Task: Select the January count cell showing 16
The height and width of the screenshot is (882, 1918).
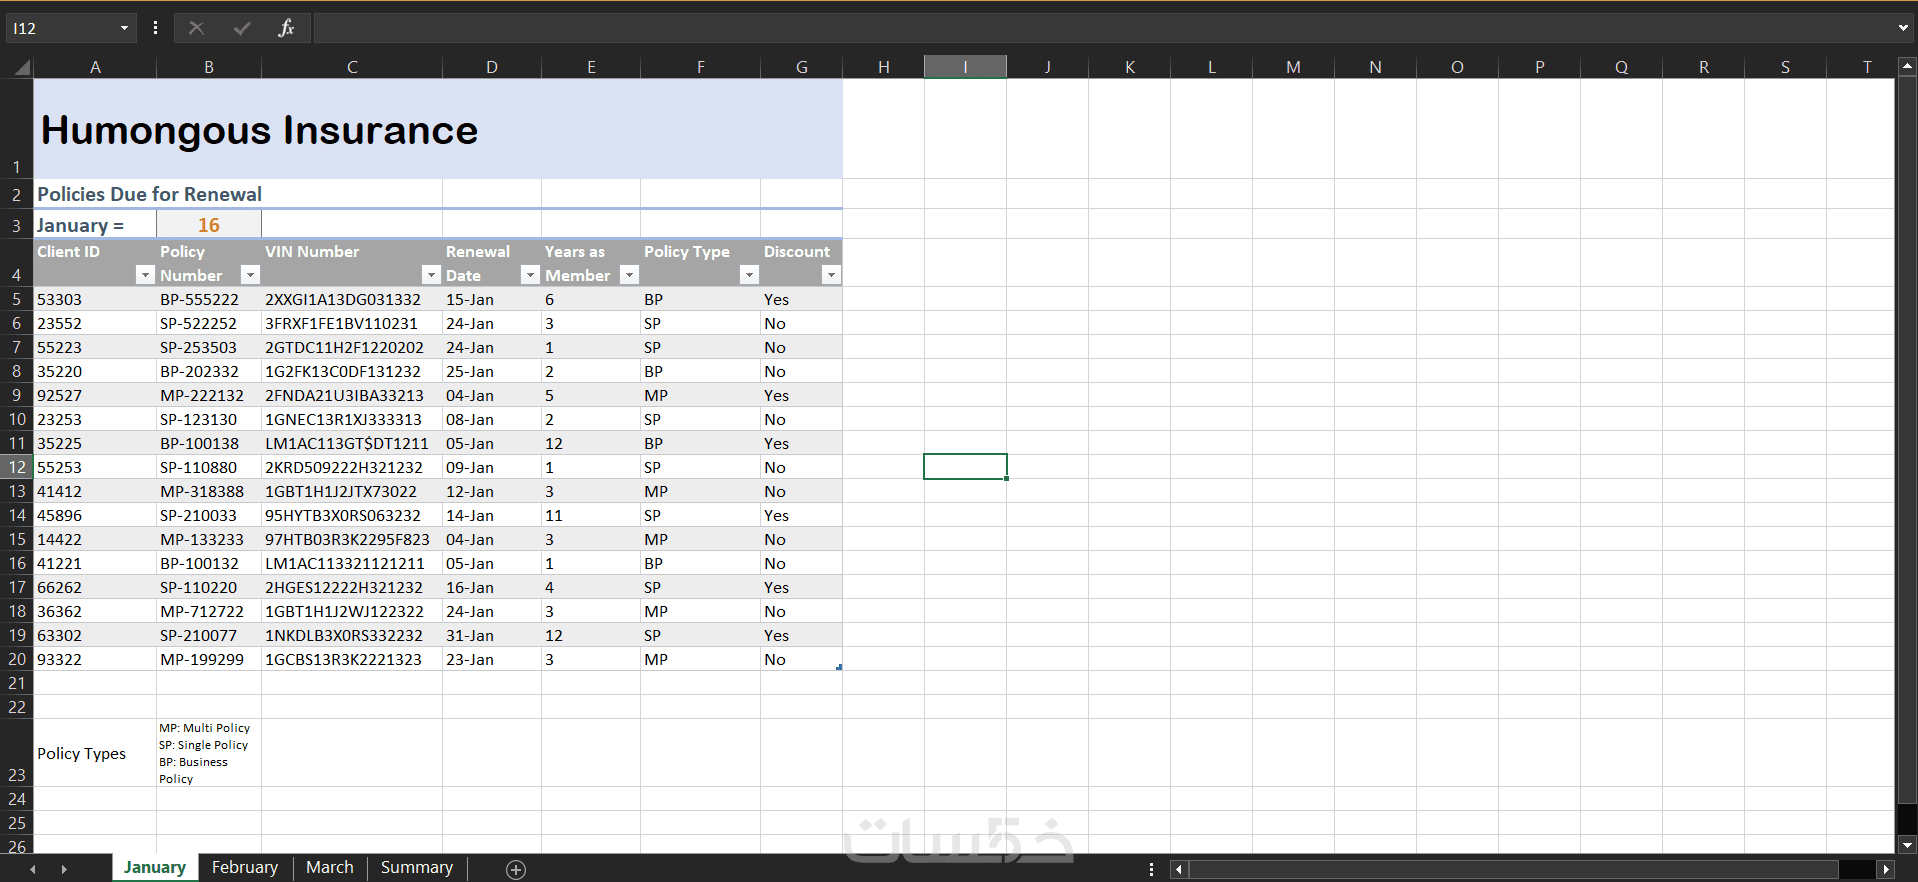Action: click(209, 225)
